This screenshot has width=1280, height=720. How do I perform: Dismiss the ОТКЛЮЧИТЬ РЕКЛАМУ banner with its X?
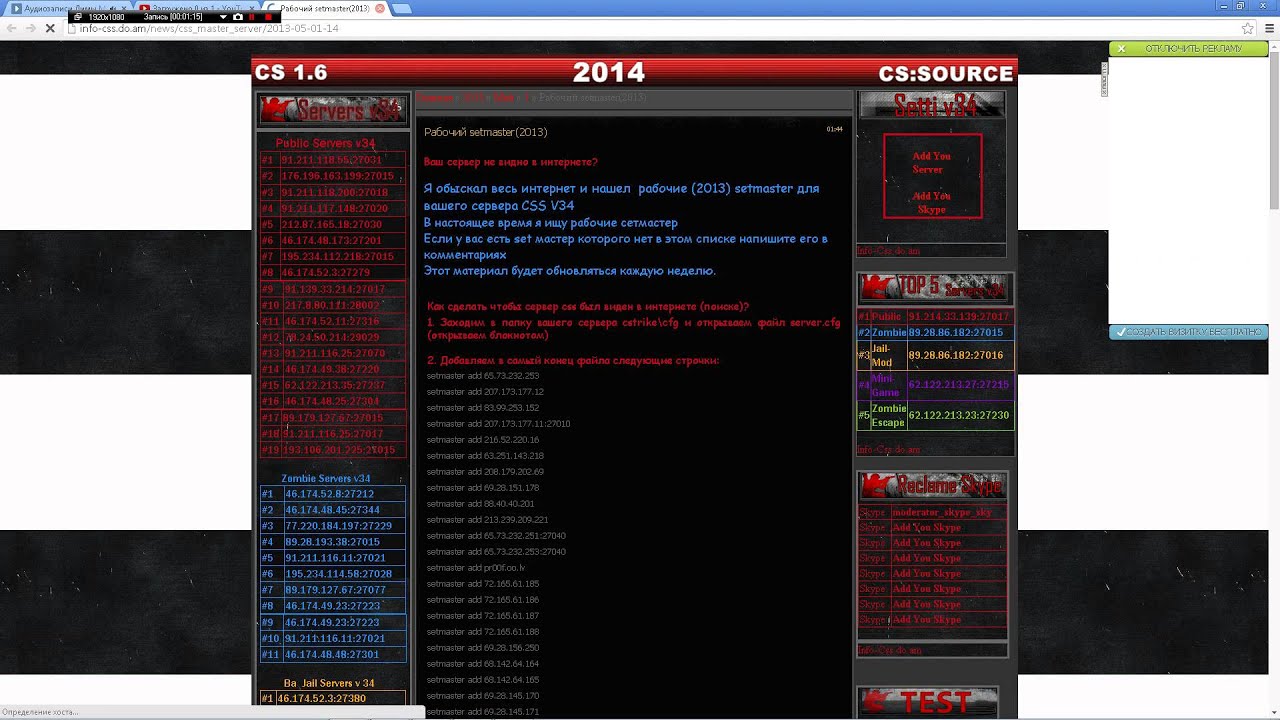pyautogui.click(x=1121, y=49)
